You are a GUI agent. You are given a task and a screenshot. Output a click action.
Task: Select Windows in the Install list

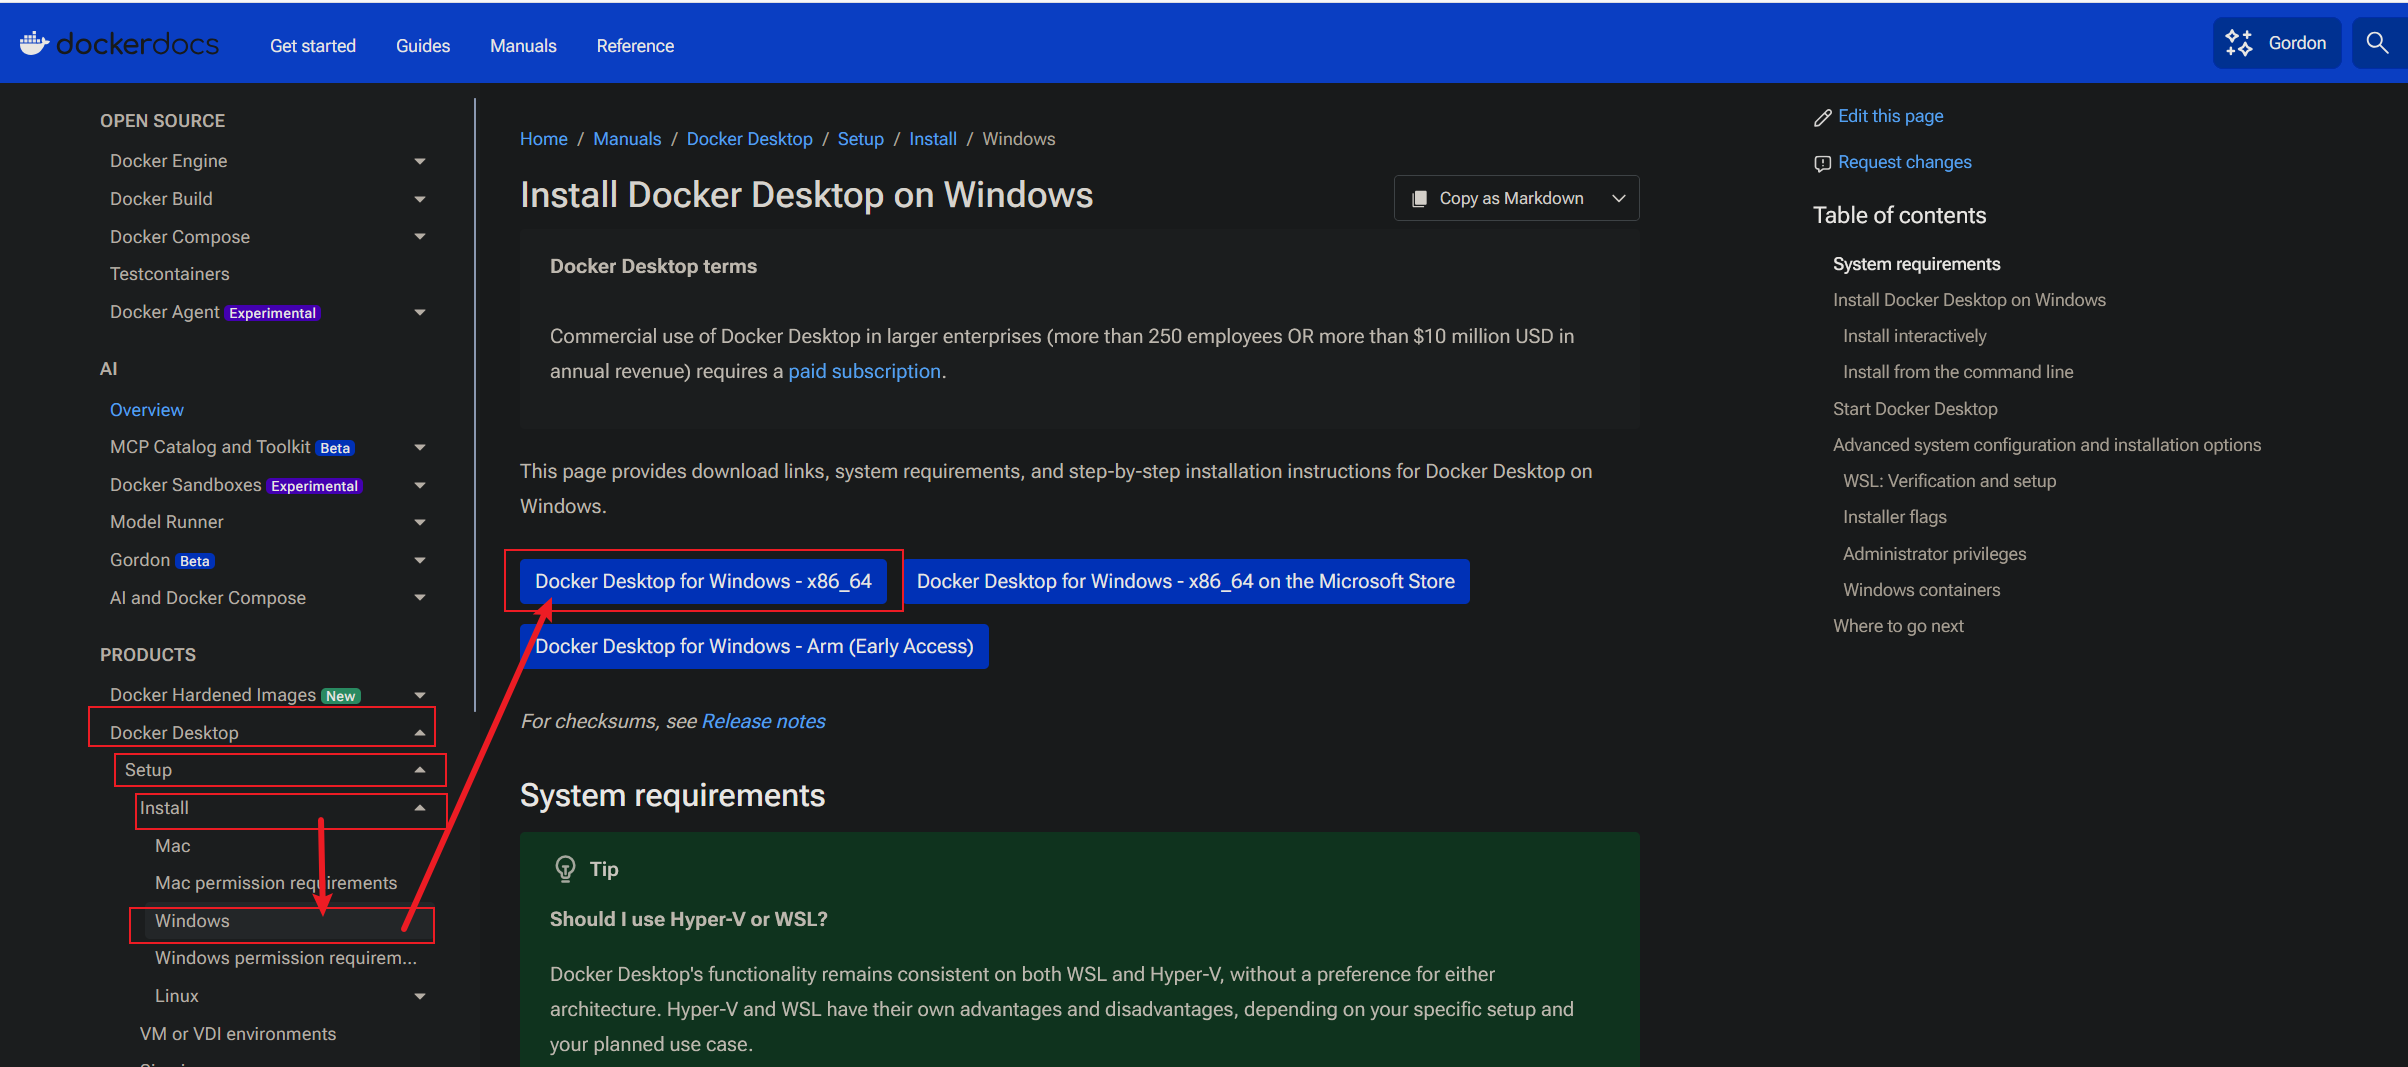pyautogui.click(x=192, y=921)
